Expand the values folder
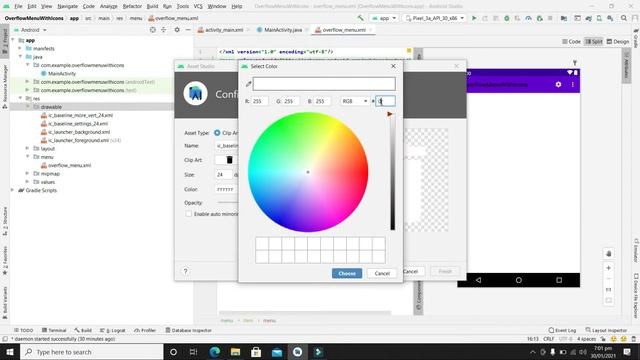640x360 pixels. pyautogui.click(x=28, y=182)
